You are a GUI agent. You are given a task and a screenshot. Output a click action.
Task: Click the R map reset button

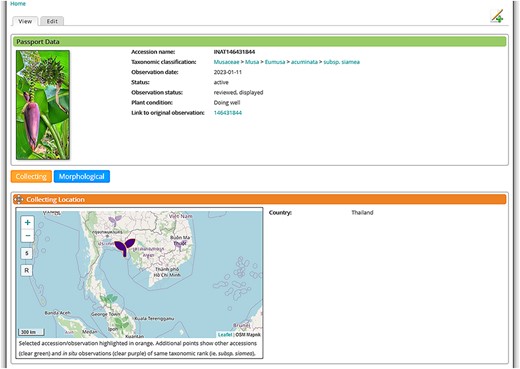tap(27, 270)
